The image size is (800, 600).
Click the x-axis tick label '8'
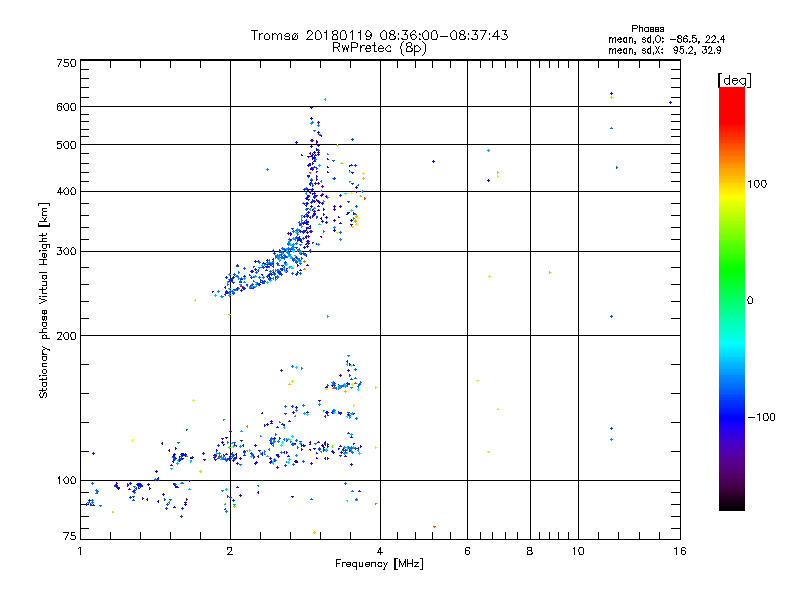tap(530, 551)
